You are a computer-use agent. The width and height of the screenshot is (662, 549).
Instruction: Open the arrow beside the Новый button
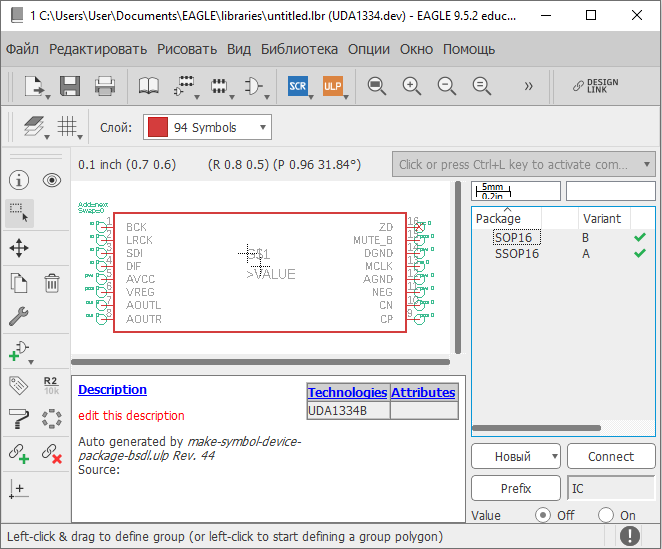pos(555,457)
